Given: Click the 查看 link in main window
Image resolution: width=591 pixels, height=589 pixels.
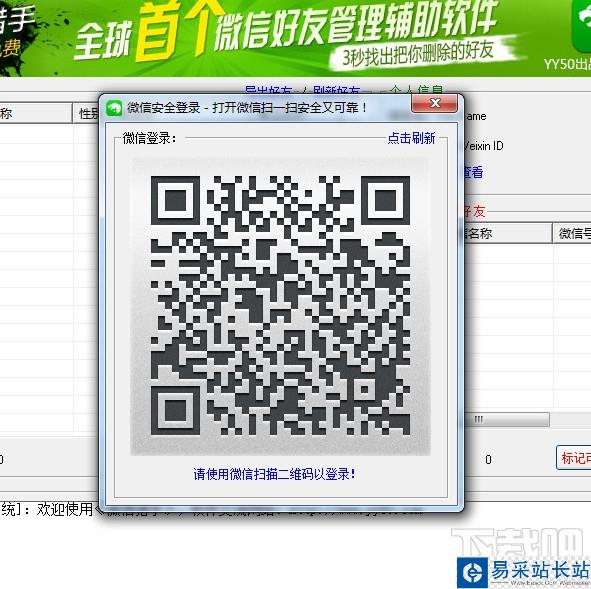Looking at the screenshot, I should [x=473, y=172].
